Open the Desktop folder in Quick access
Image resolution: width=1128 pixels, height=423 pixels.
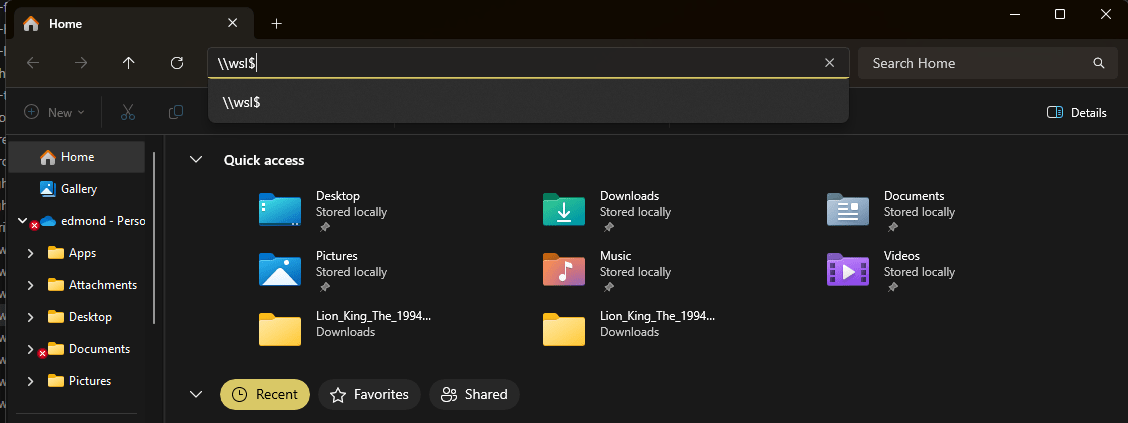coord(322,212)
